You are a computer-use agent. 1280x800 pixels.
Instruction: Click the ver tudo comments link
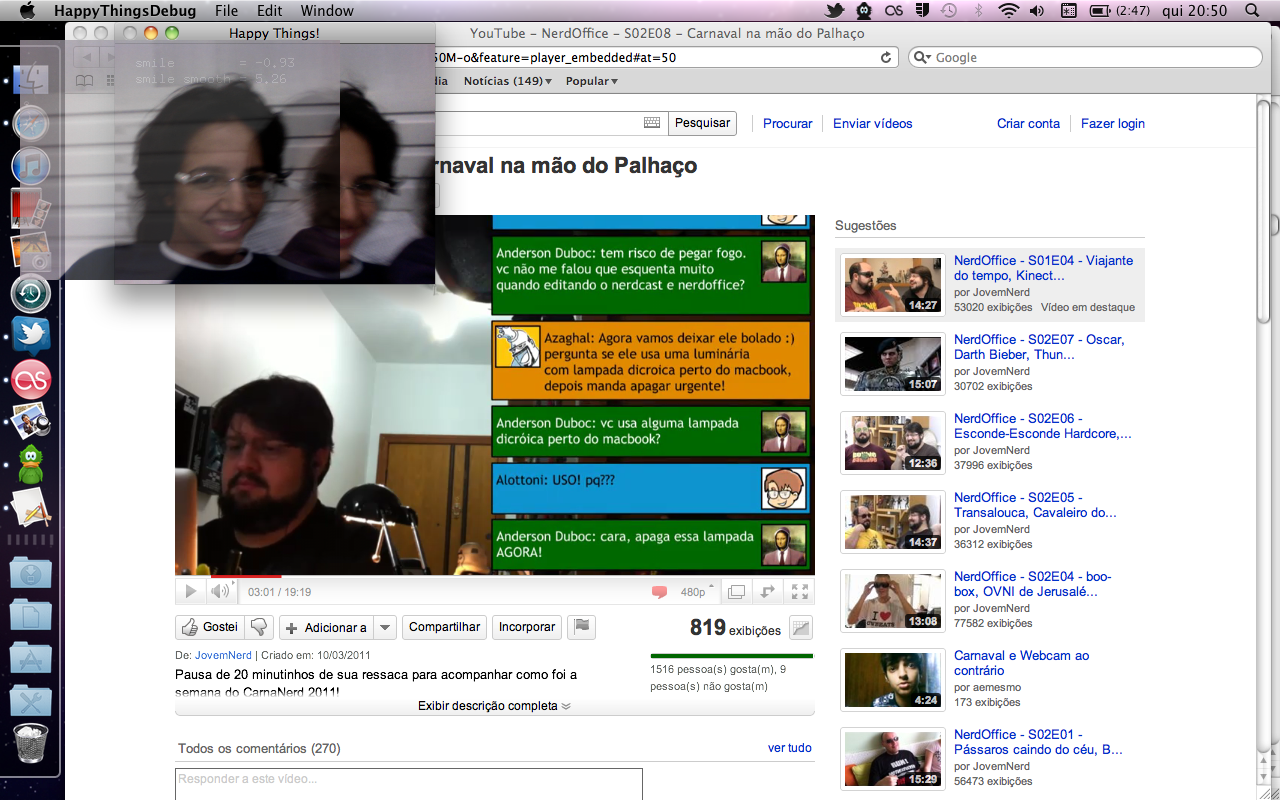click(x=790, y=748)
